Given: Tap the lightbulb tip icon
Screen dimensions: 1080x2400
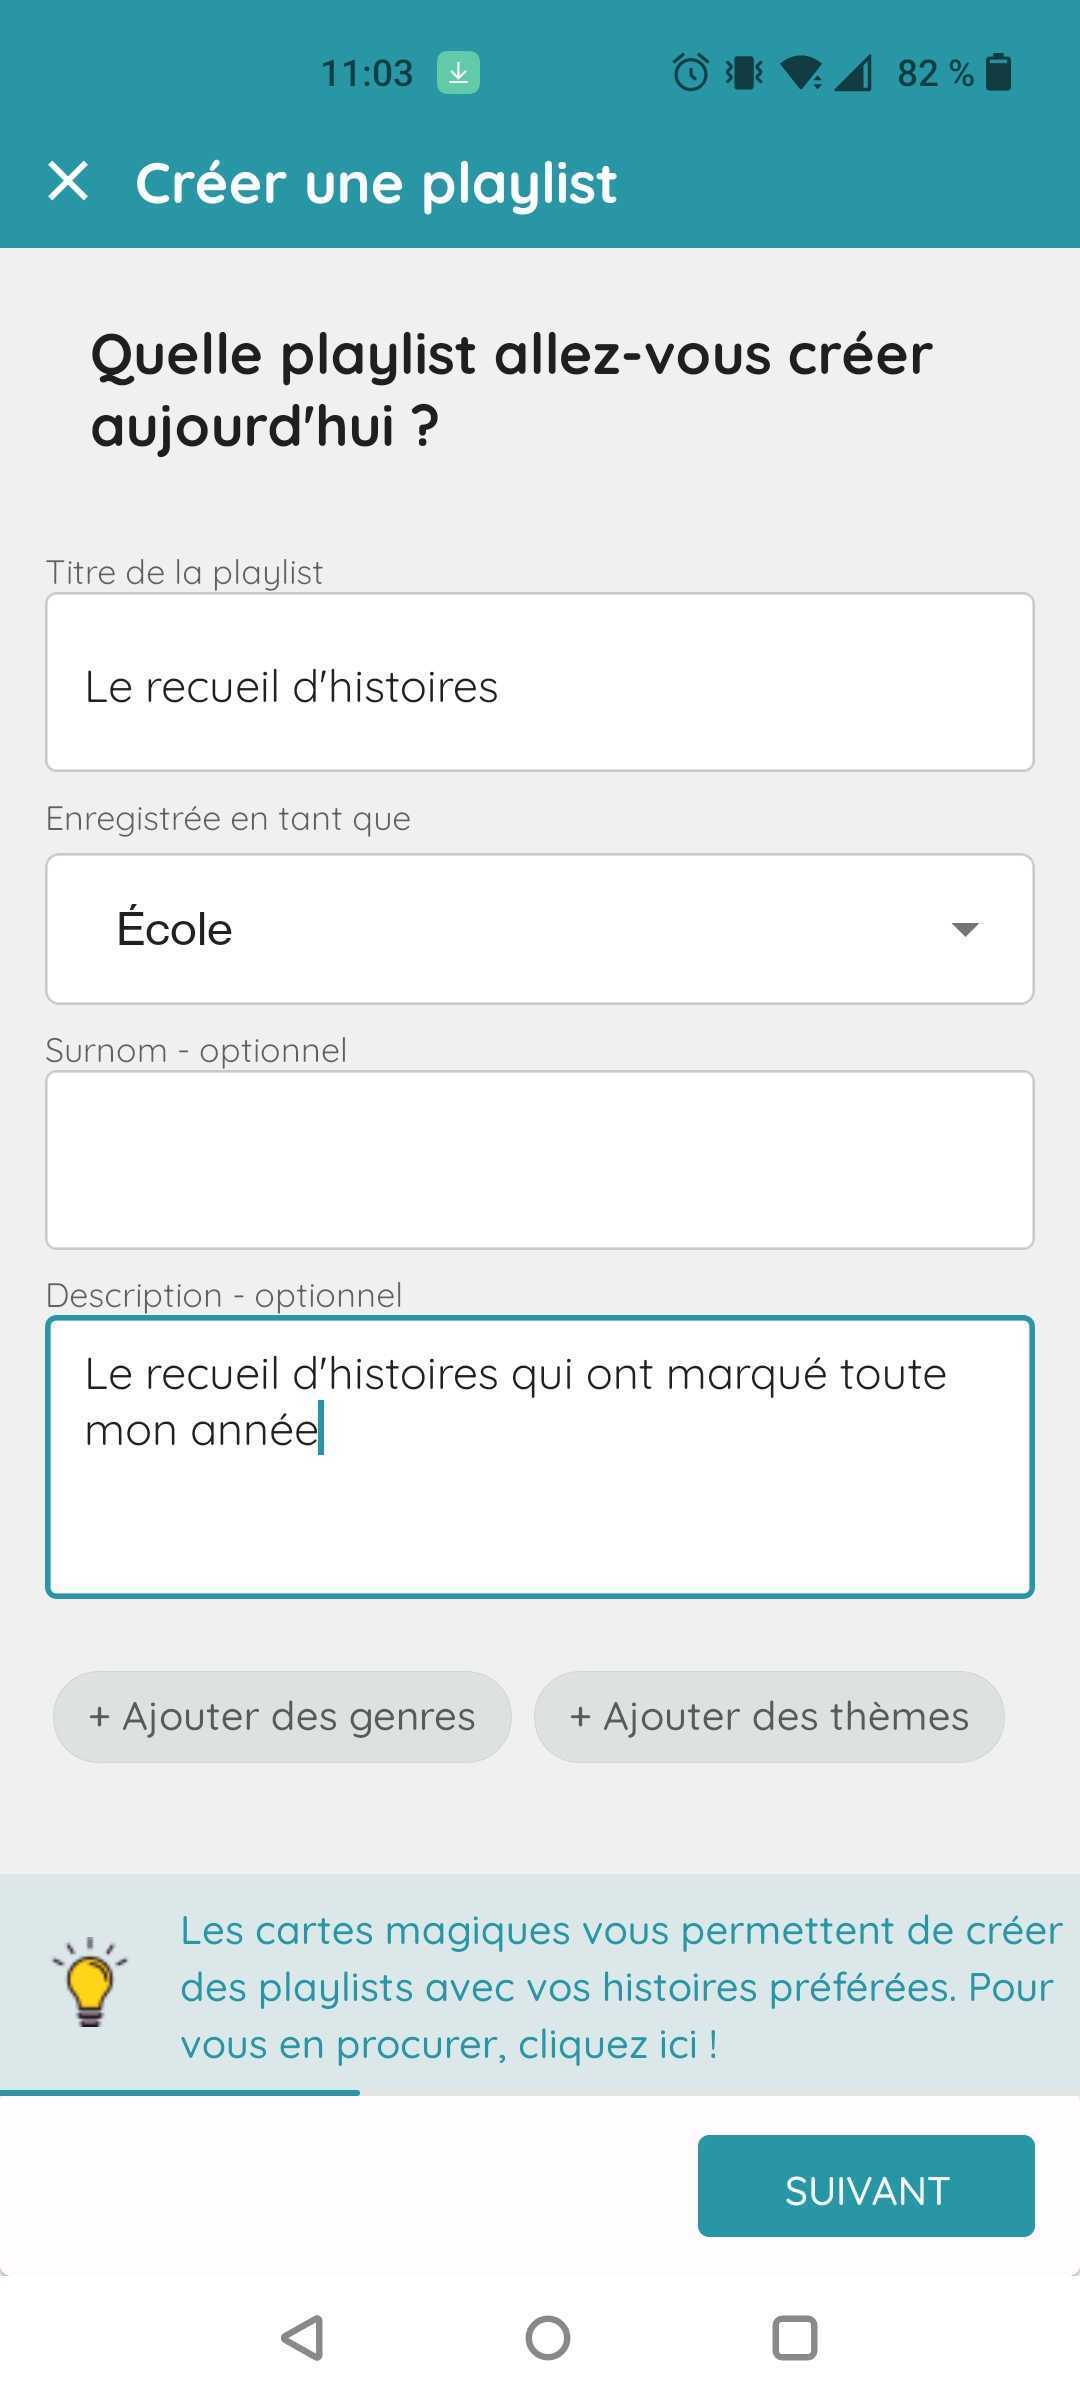Looking at the screenshot, I should [90, 1982].
